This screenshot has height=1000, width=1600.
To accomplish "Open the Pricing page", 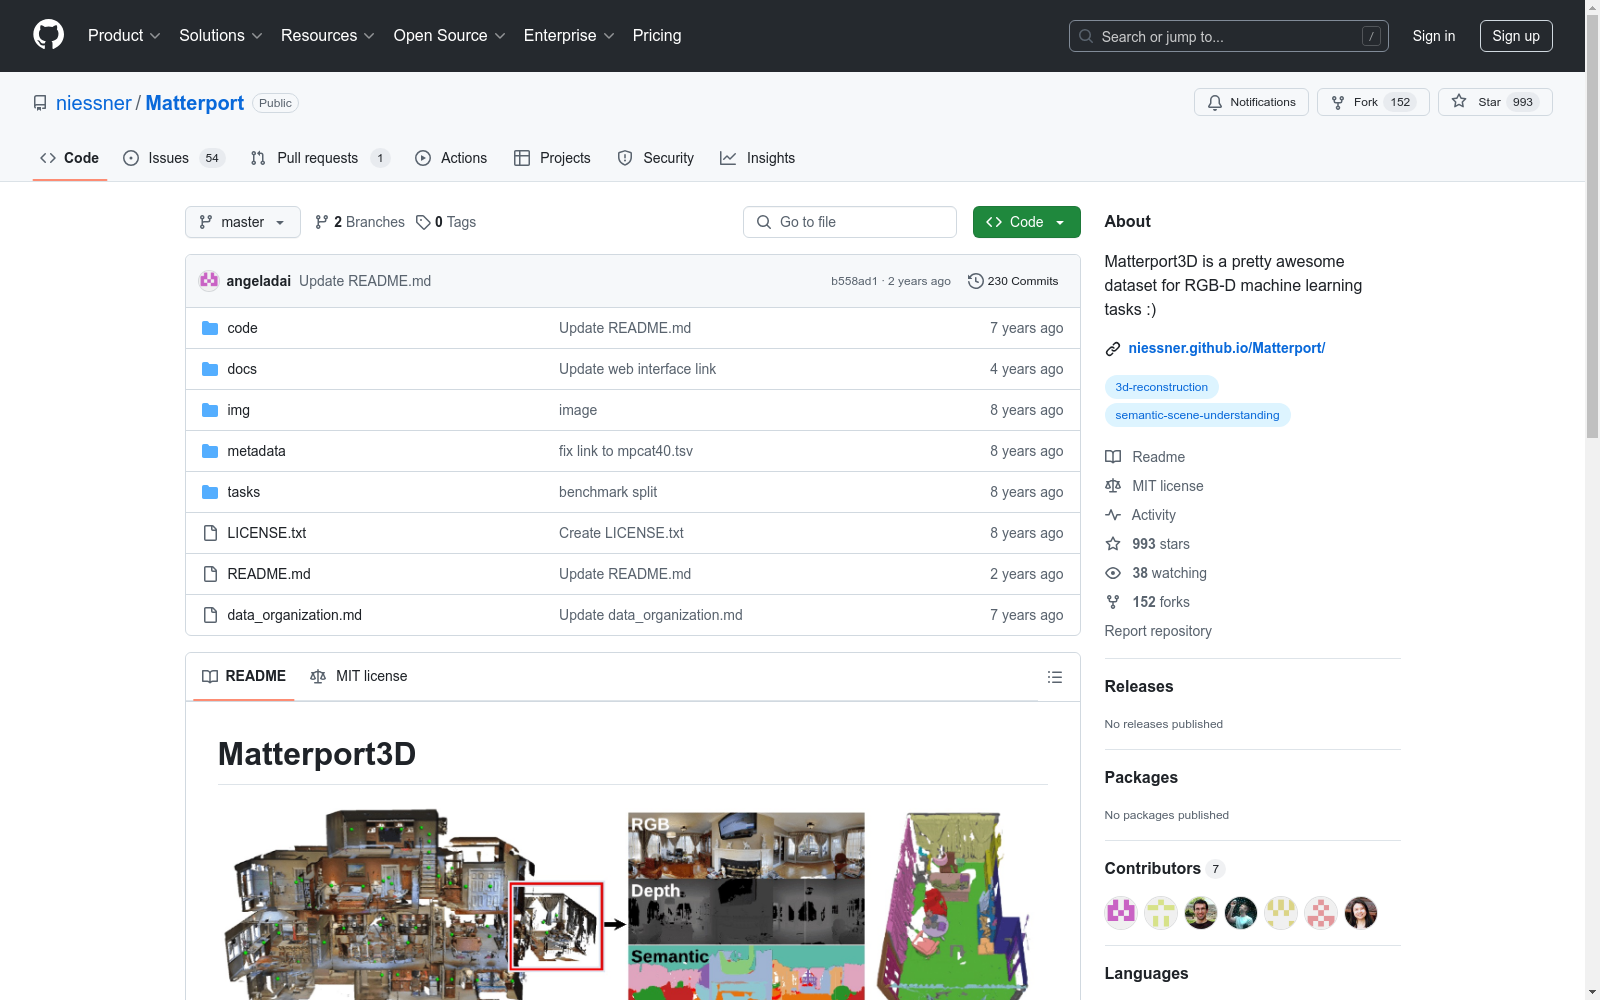I will 657,35.
